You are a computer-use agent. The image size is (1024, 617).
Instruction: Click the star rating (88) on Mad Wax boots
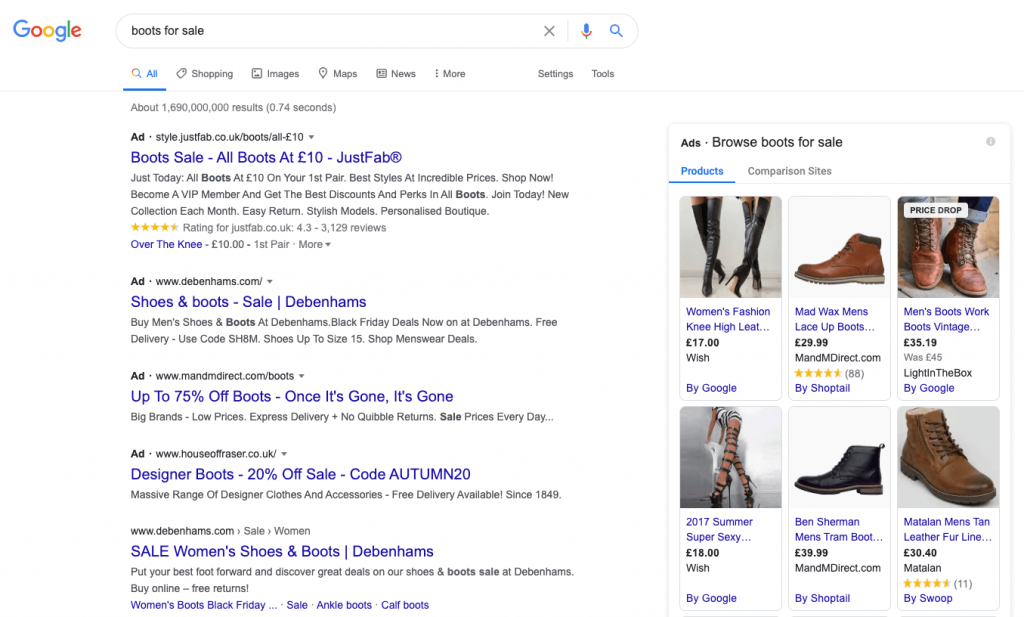(x=829, y=373)
